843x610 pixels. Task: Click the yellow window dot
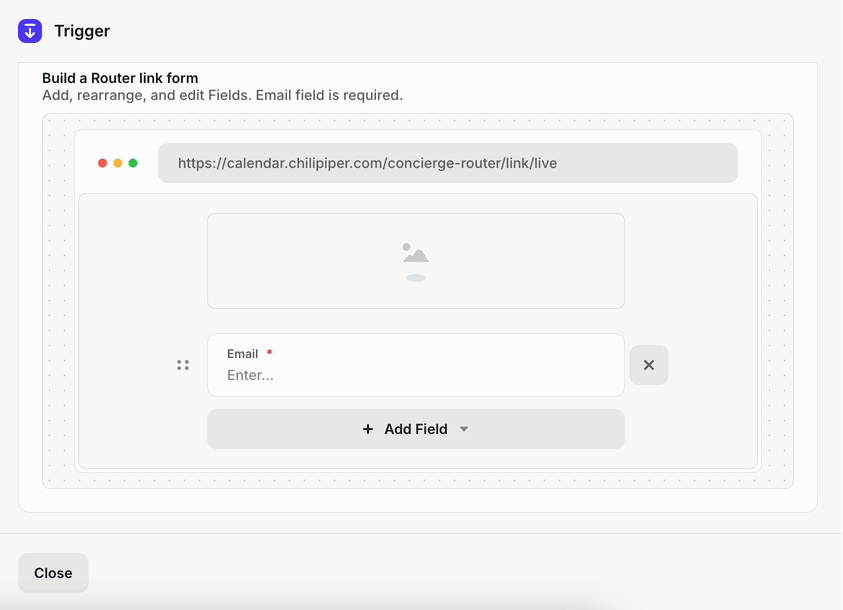coord(118,163)
